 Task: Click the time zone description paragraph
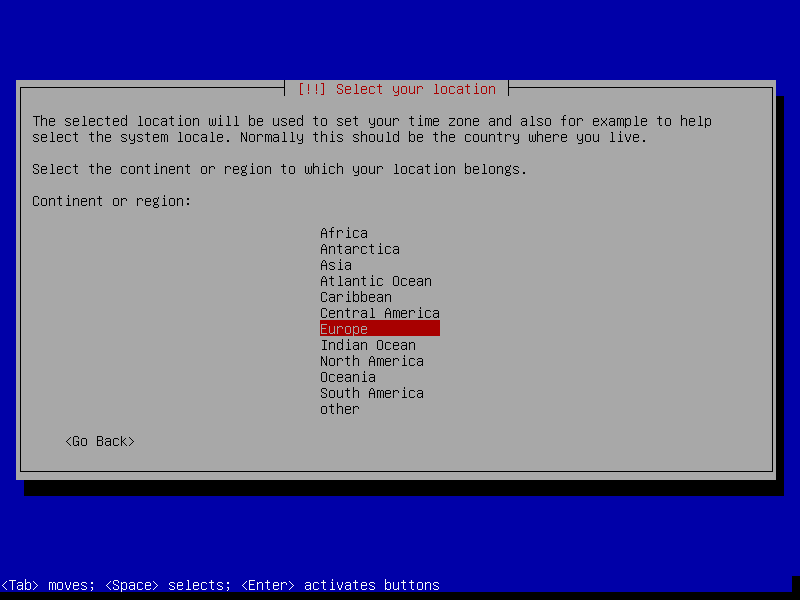pyautogui.click(x=371, y=129)
